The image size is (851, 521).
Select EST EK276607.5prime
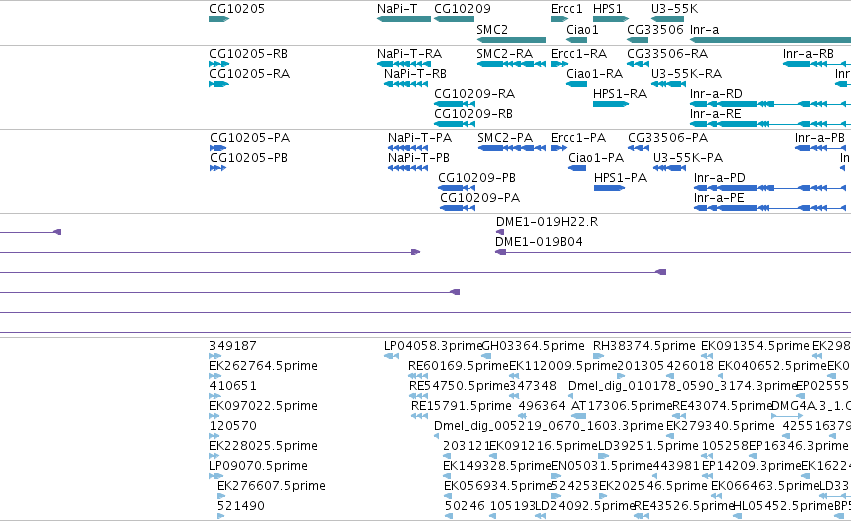coord(220,497)
